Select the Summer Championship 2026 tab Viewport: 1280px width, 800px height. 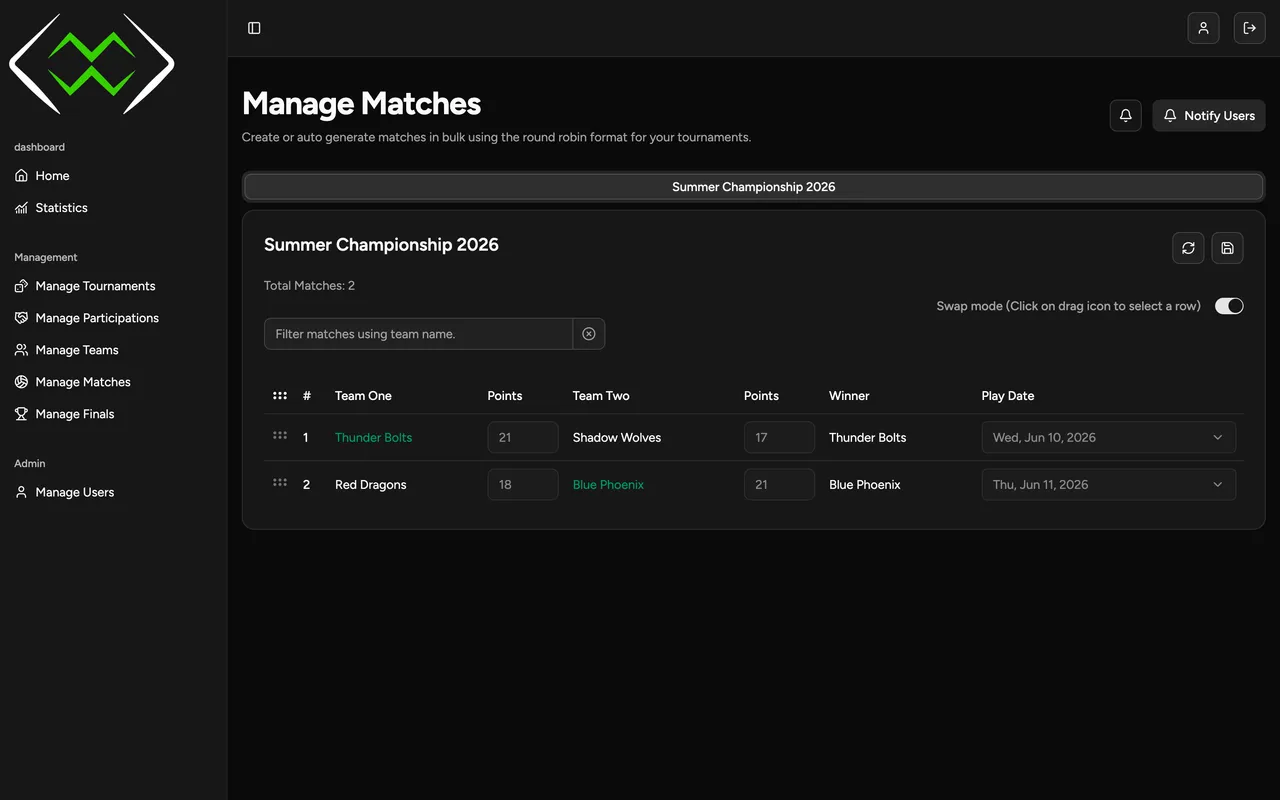click(x=754, y=187)
